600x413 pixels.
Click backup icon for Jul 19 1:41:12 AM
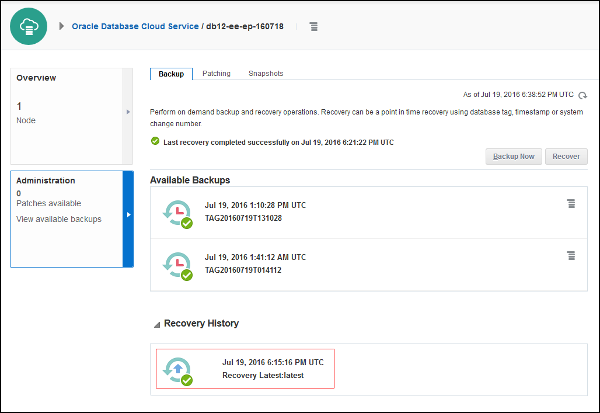click(x=178, y=266)
